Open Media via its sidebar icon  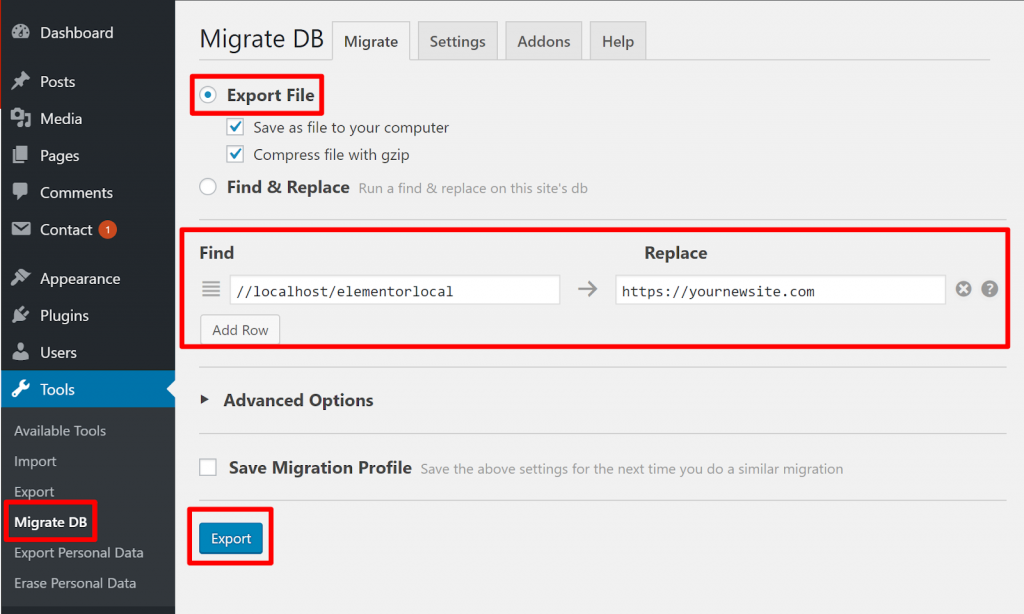click(20, 119)
